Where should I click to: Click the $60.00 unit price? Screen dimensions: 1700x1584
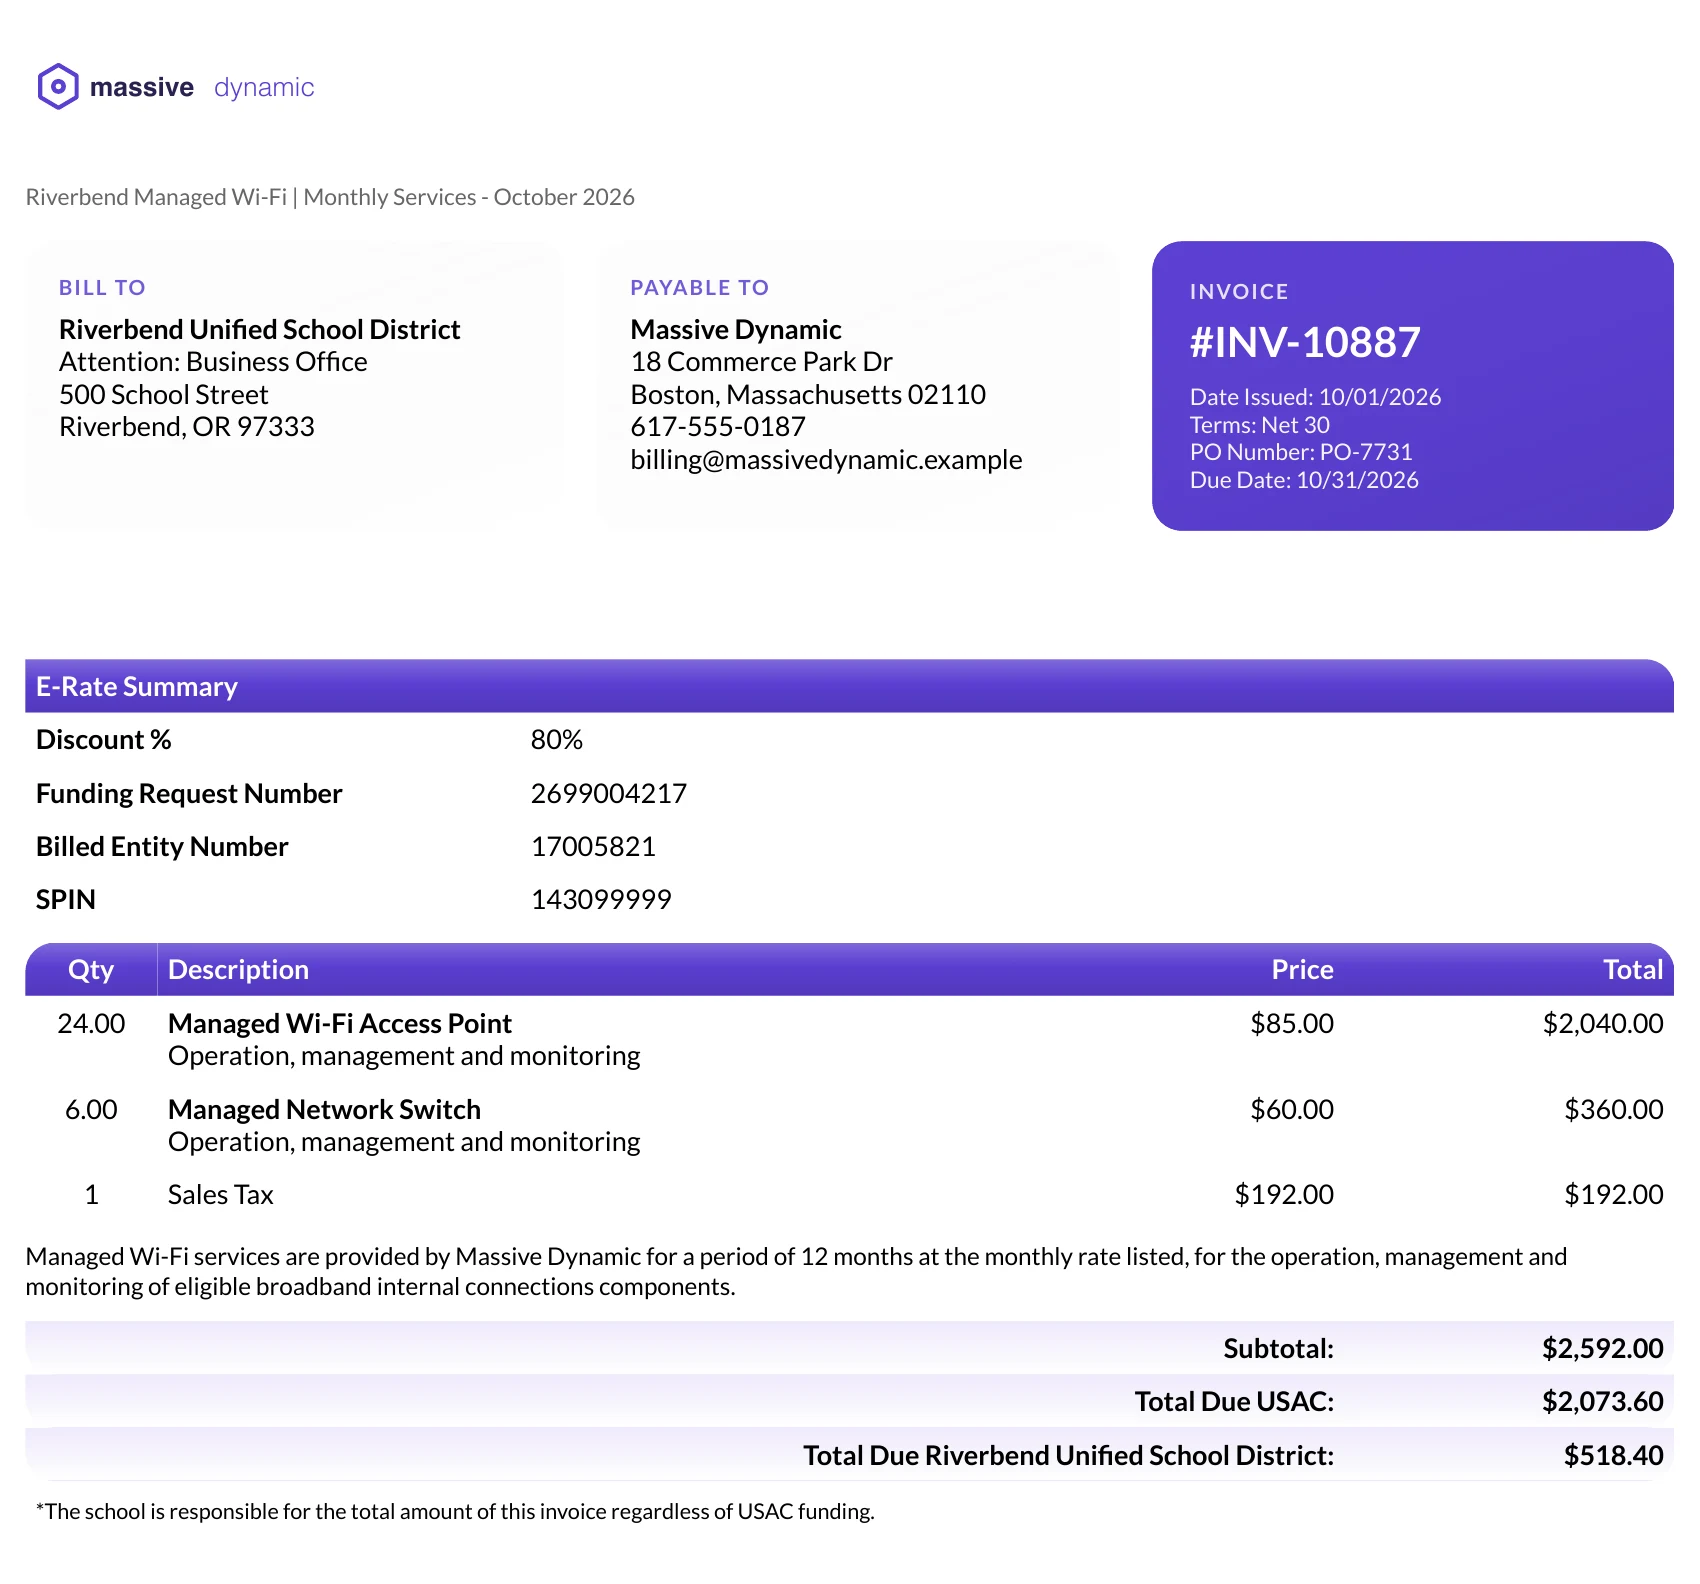click(x=1292, y=1109)
